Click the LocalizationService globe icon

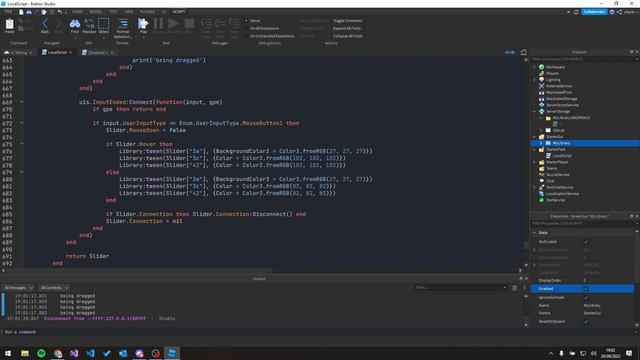tap(542, 193)
